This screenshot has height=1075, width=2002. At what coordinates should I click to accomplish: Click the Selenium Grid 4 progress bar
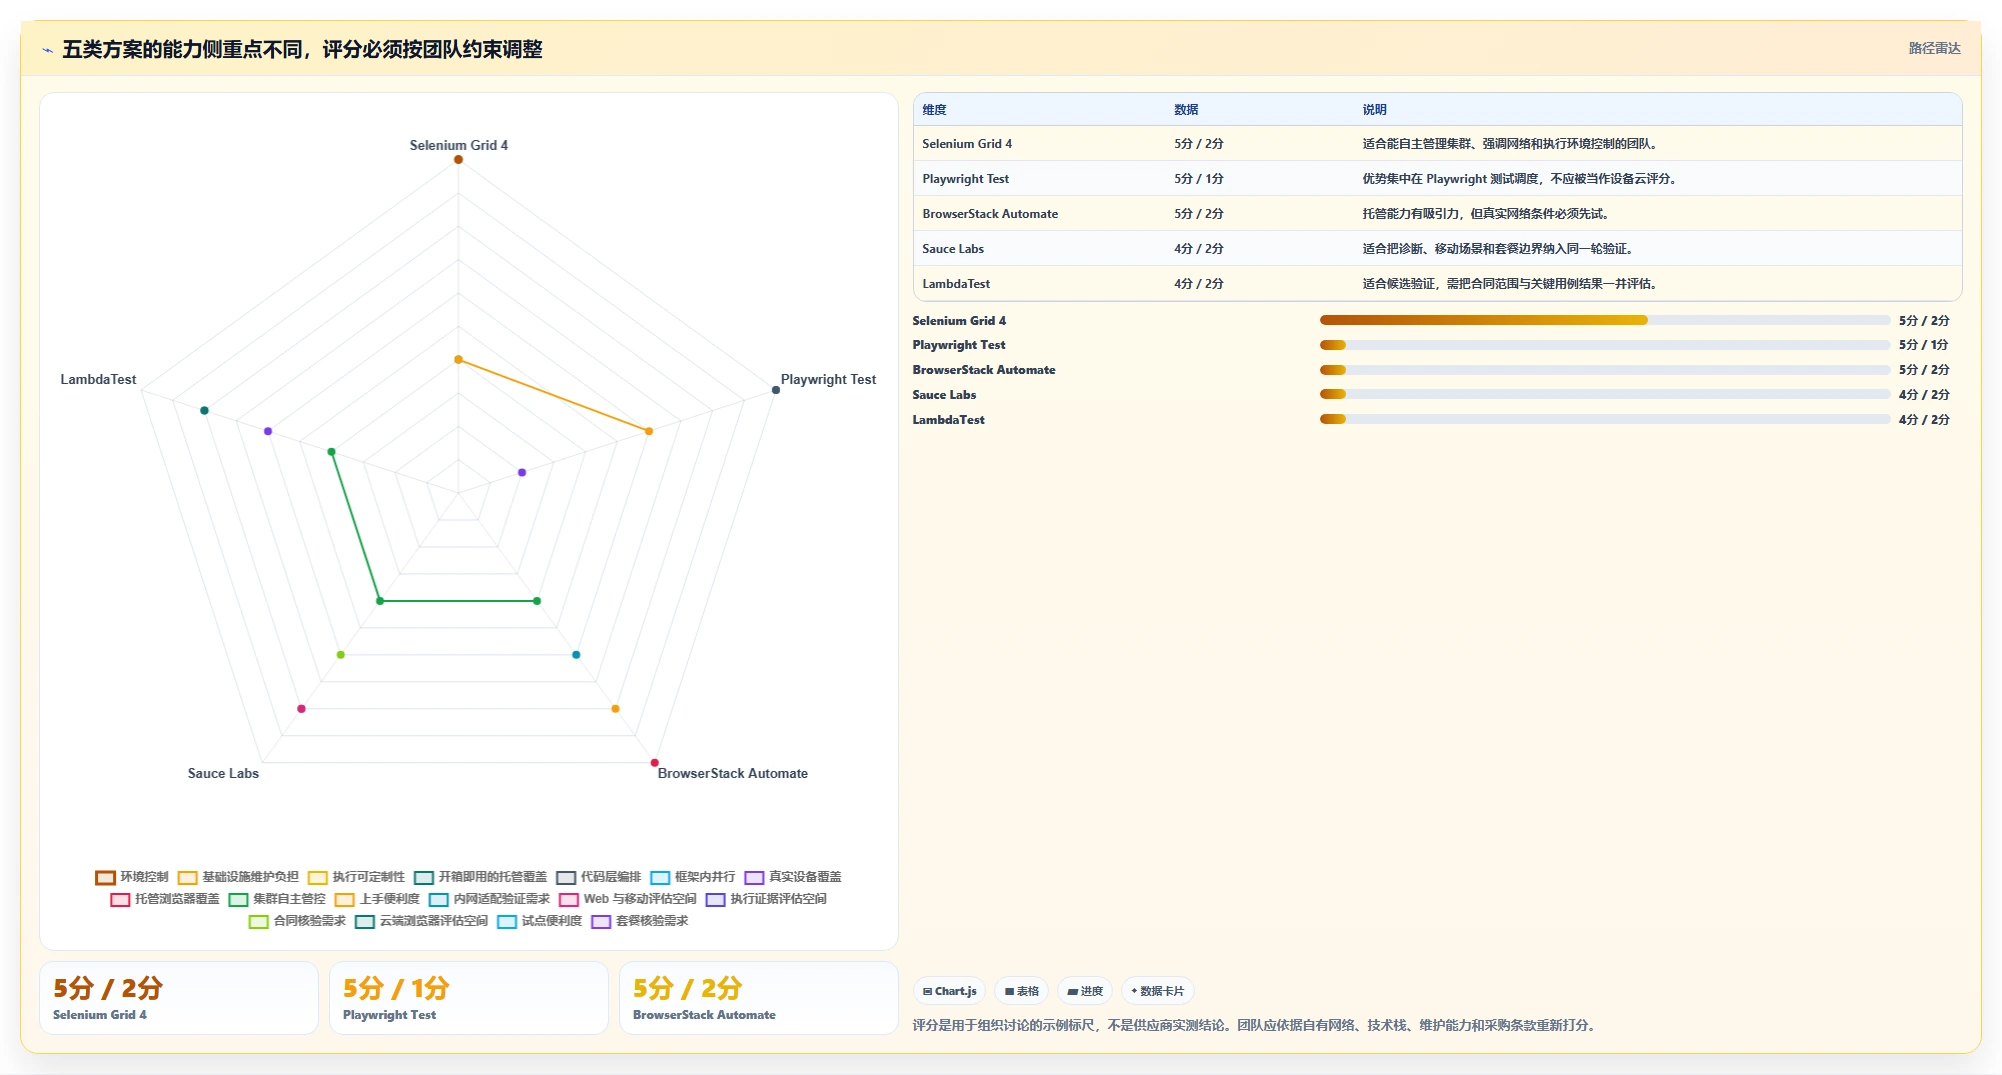pos(1604,320)
